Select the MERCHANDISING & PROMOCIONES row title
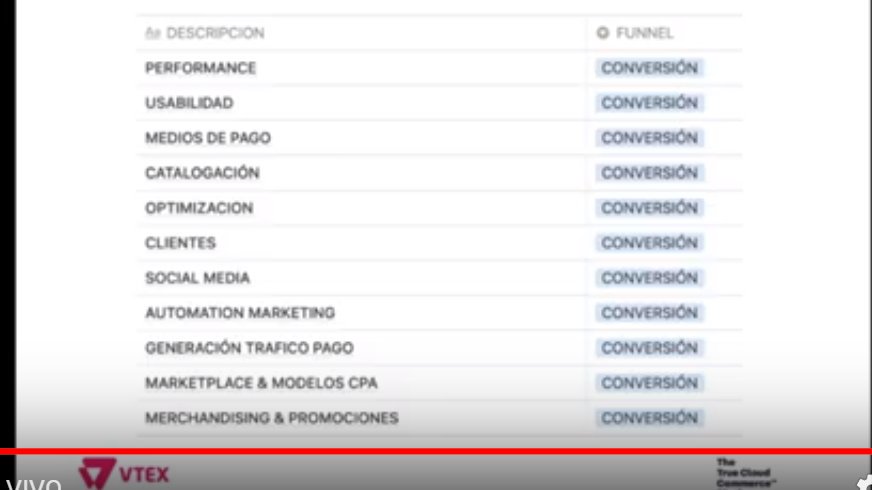Screen dimensions: 872x490 (272, 418)
